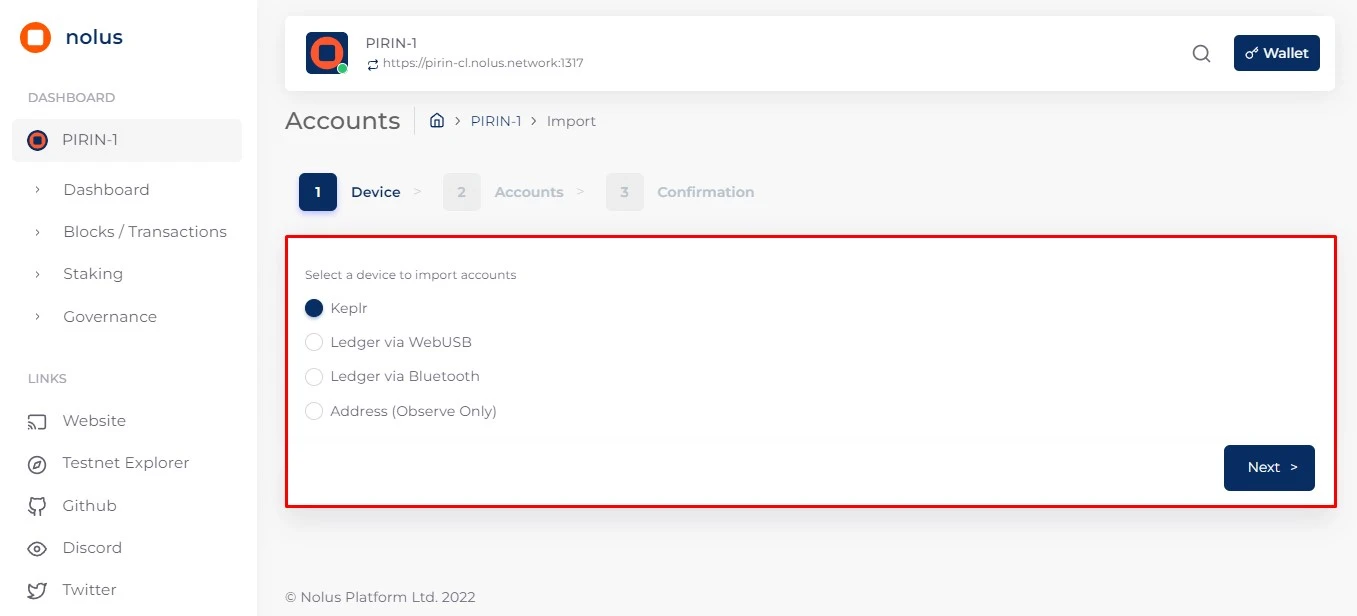This screenshot has height=616, width=1357.
Task: Open Dashboard from the sidebar menu
Action: (106, 189)
